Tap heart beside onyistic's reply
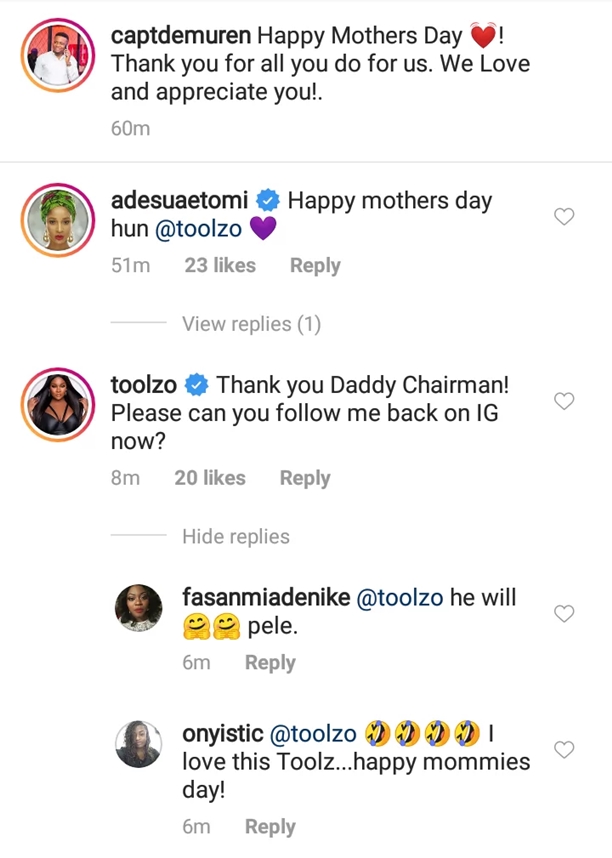This screenshot has width=612, height=858. point(564,749)
